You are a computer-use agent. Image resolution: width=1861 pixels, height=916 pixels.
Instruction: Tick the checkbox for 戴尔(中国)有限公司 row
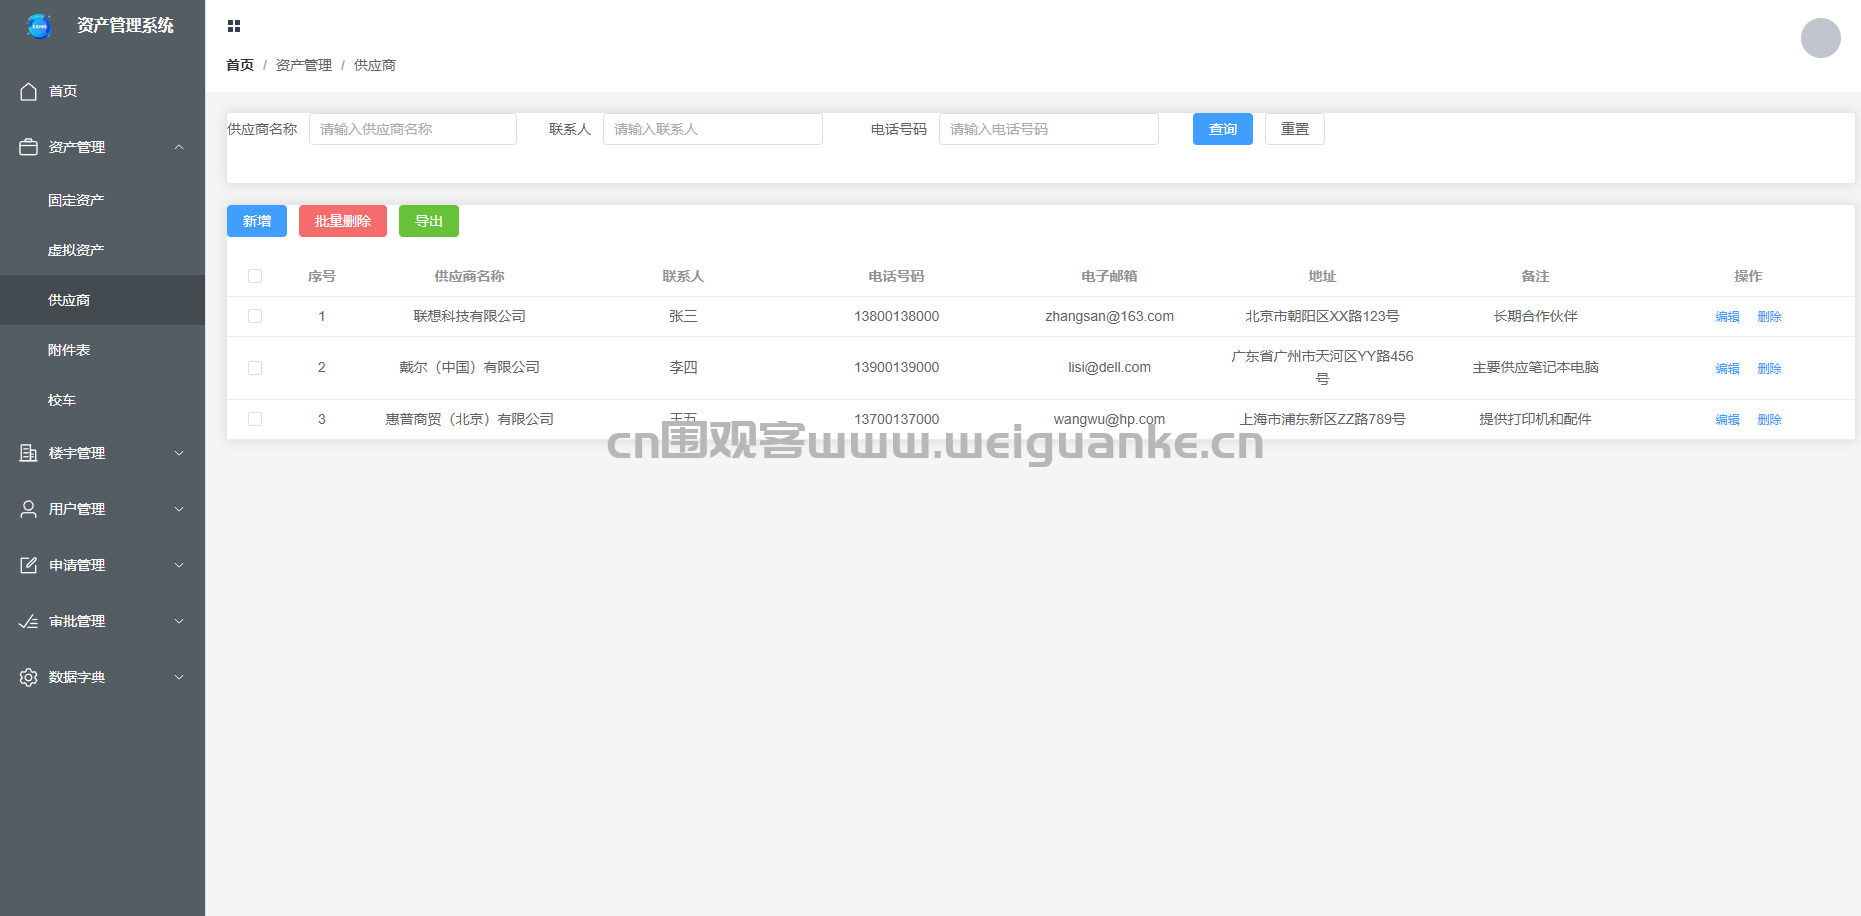[255, 368]
